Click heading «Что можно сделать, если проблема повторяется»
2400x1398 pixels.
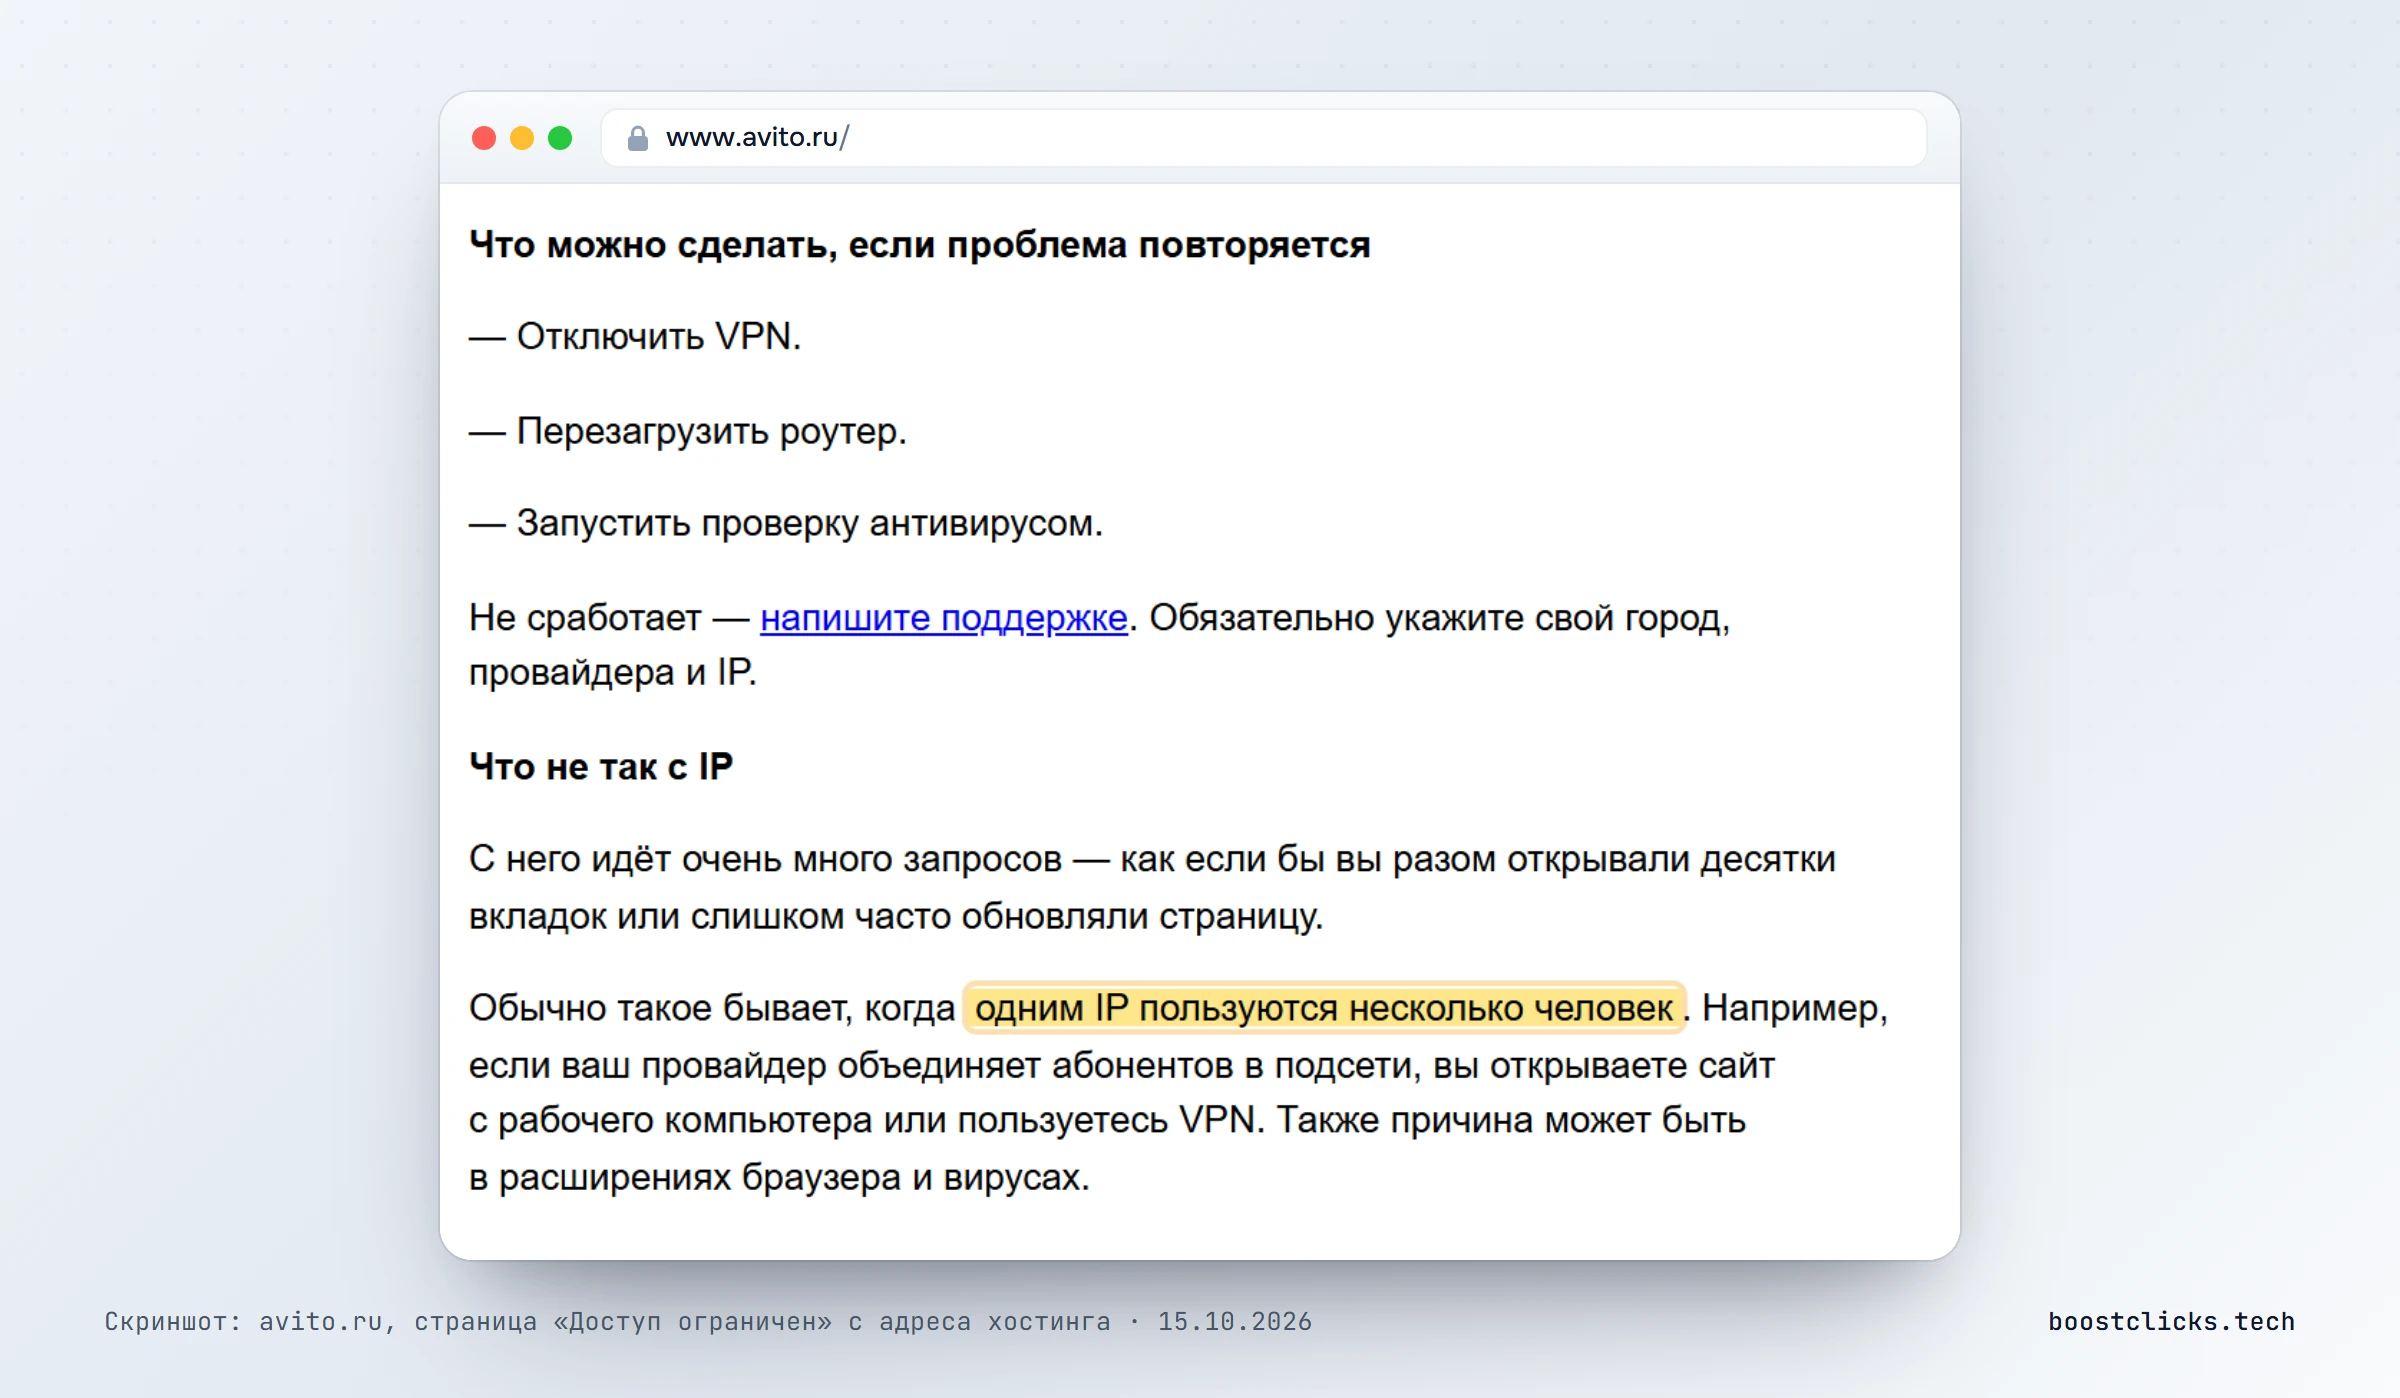point(919,245)
